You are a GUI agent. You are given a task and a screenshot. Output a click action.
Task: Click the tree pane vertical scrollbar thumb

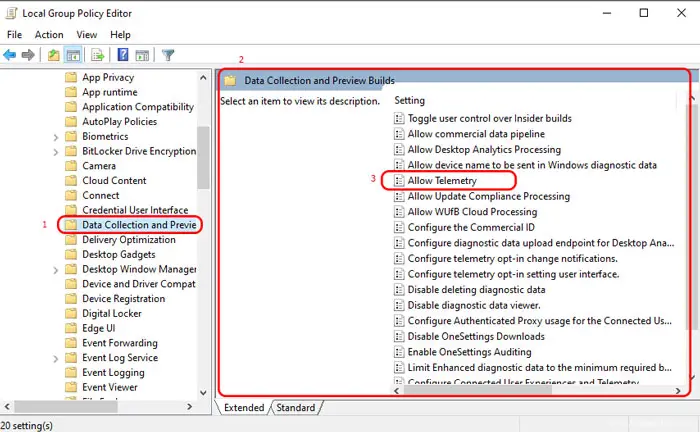pos(203,158)
